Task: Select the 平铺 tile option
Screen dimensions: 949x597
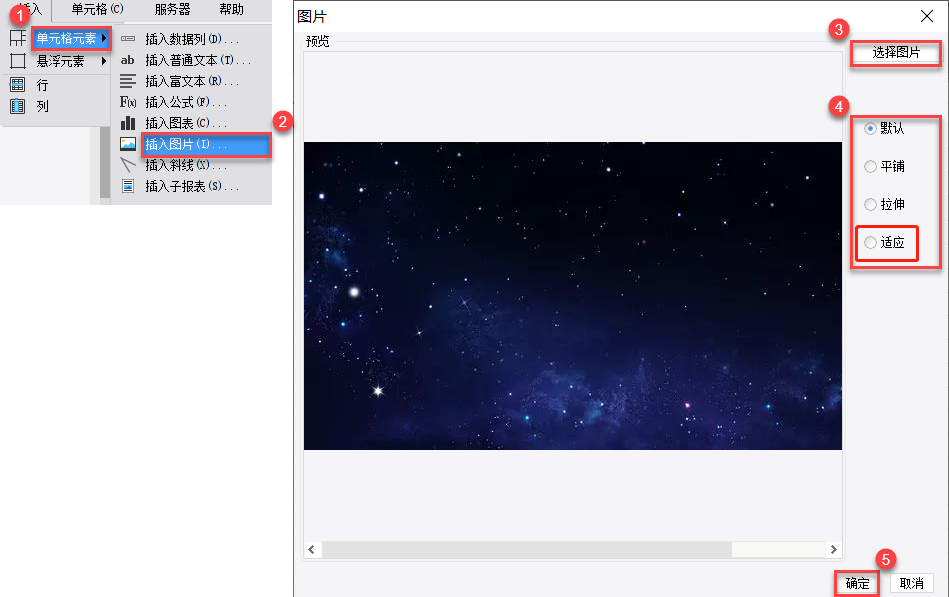Action: pyautogui.click(x=870, y=167)
